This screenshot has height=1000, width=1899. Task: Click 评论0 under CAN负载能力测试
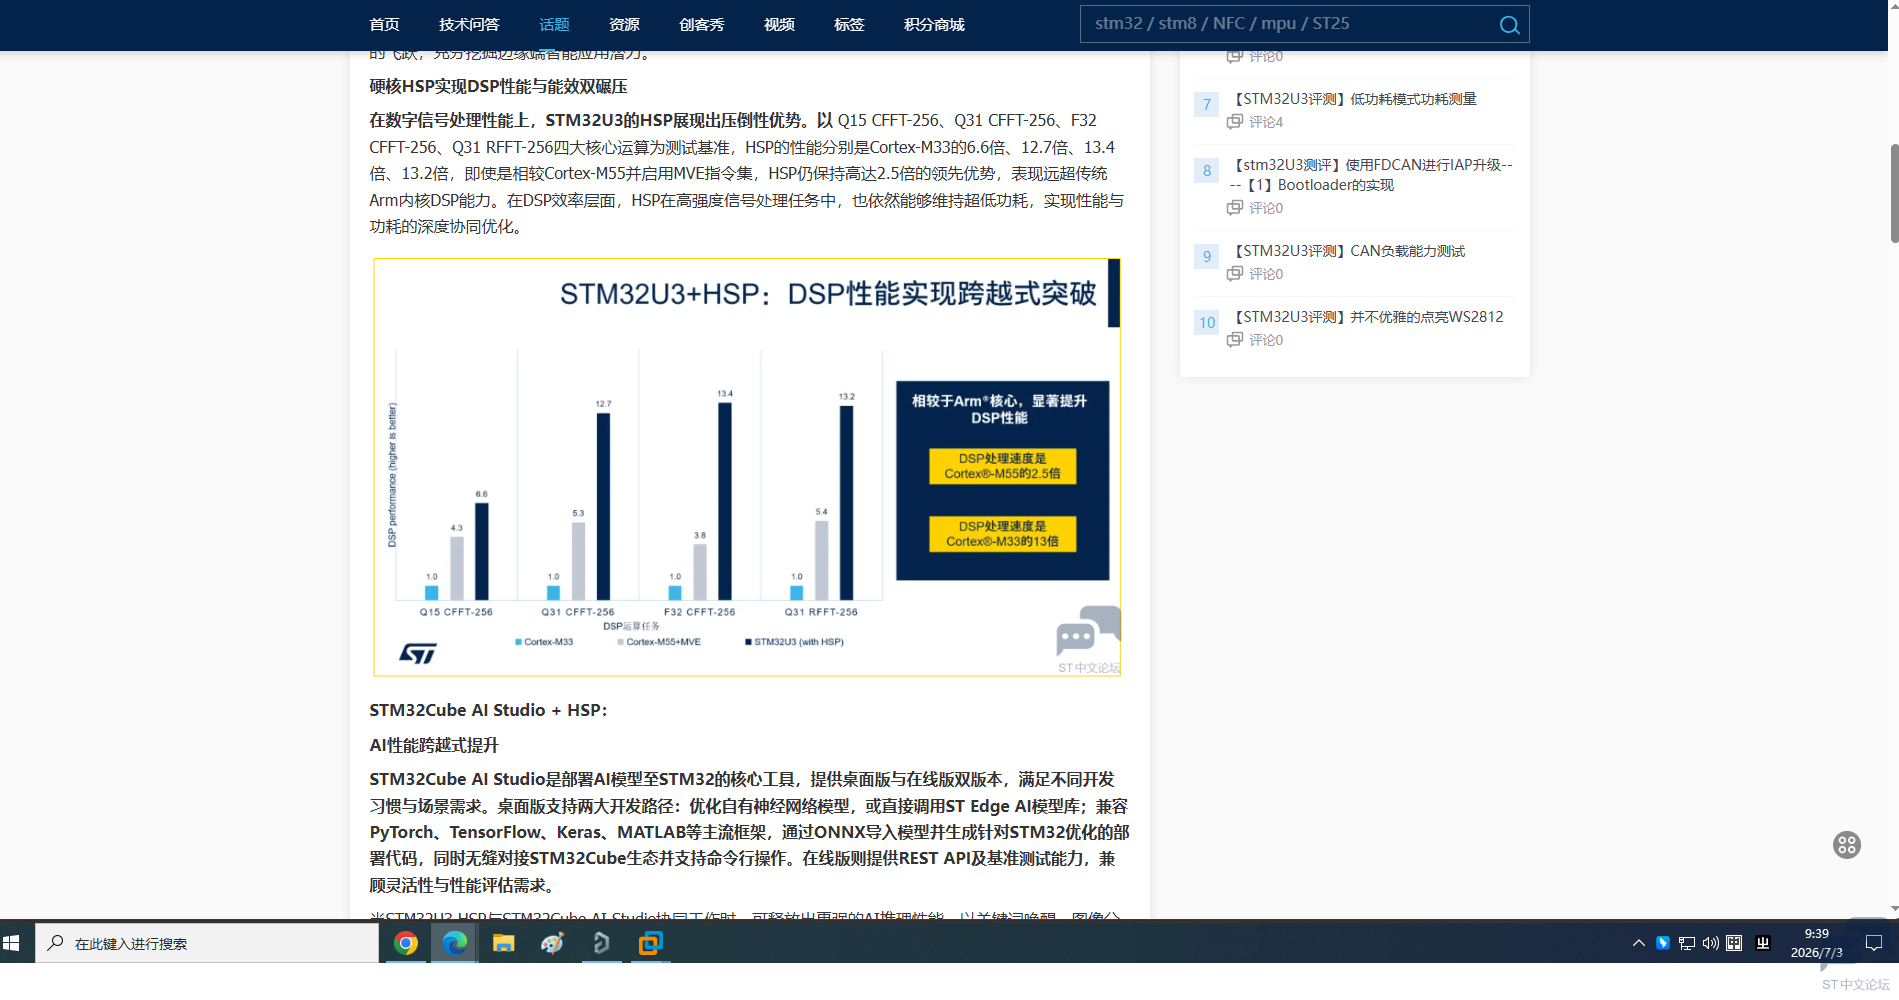[1266, 274]
